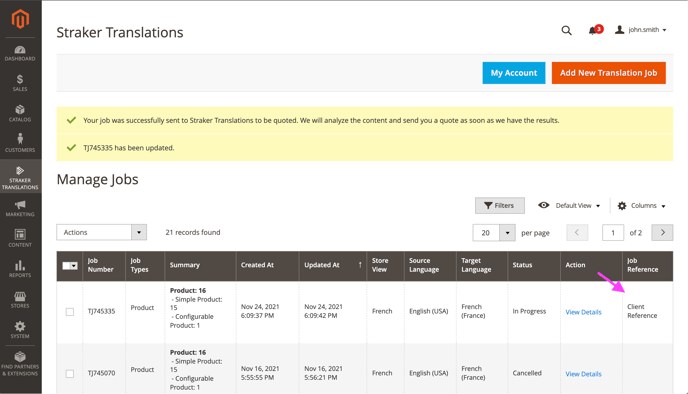Viewport: 688px width, 394px height.
Task: Click the search magnifier icon
Action: pyautogui.click(x=566, y=30)
